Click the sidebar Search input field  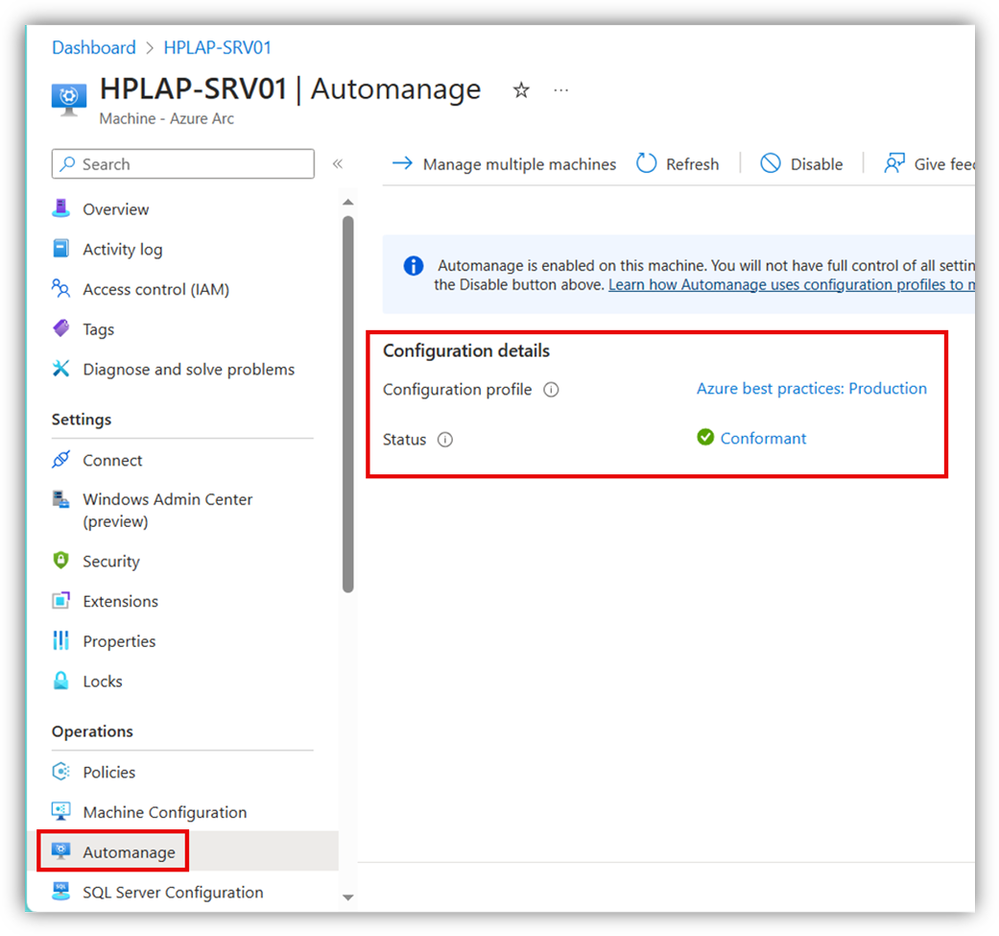point(183,164)
